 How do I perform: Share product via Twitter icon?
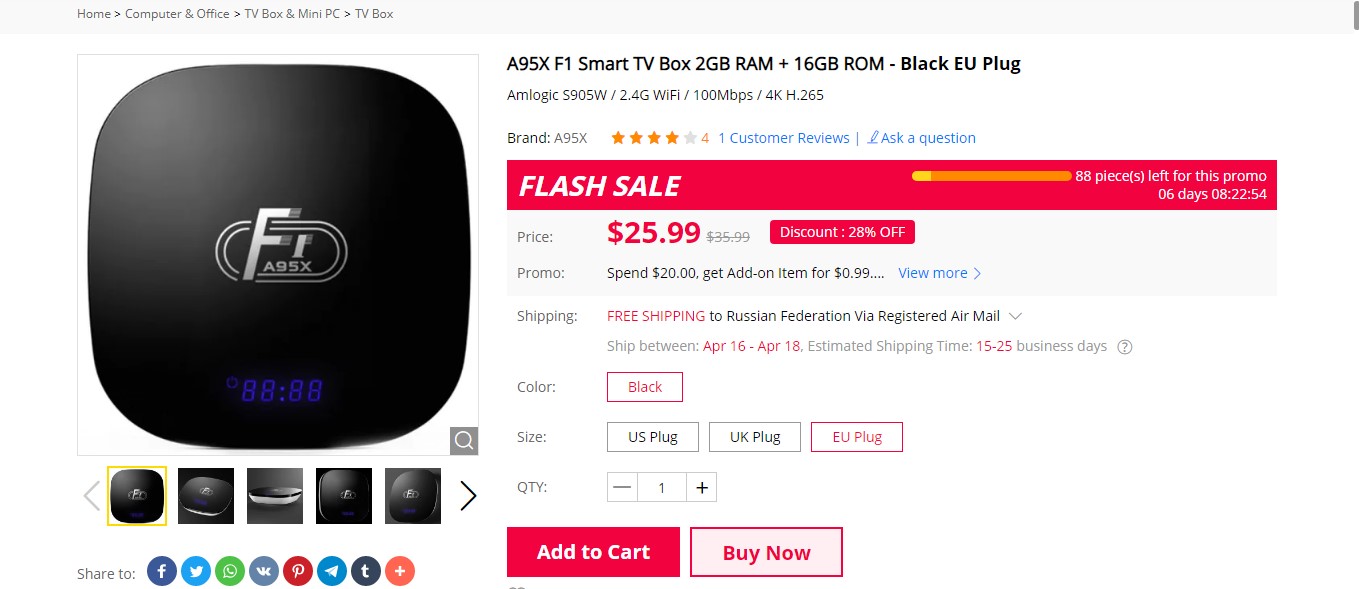coord(196,571)
